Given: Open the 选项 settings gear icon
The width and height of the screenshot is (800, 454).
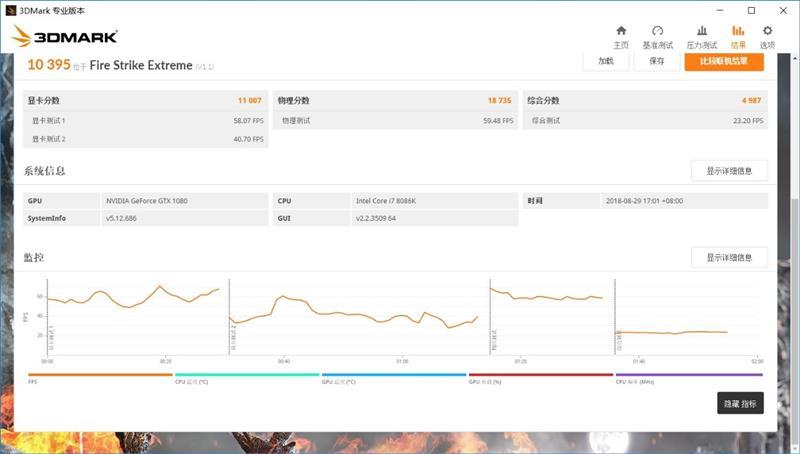Looking at the screenshot, I should click(x=767, y=36).
